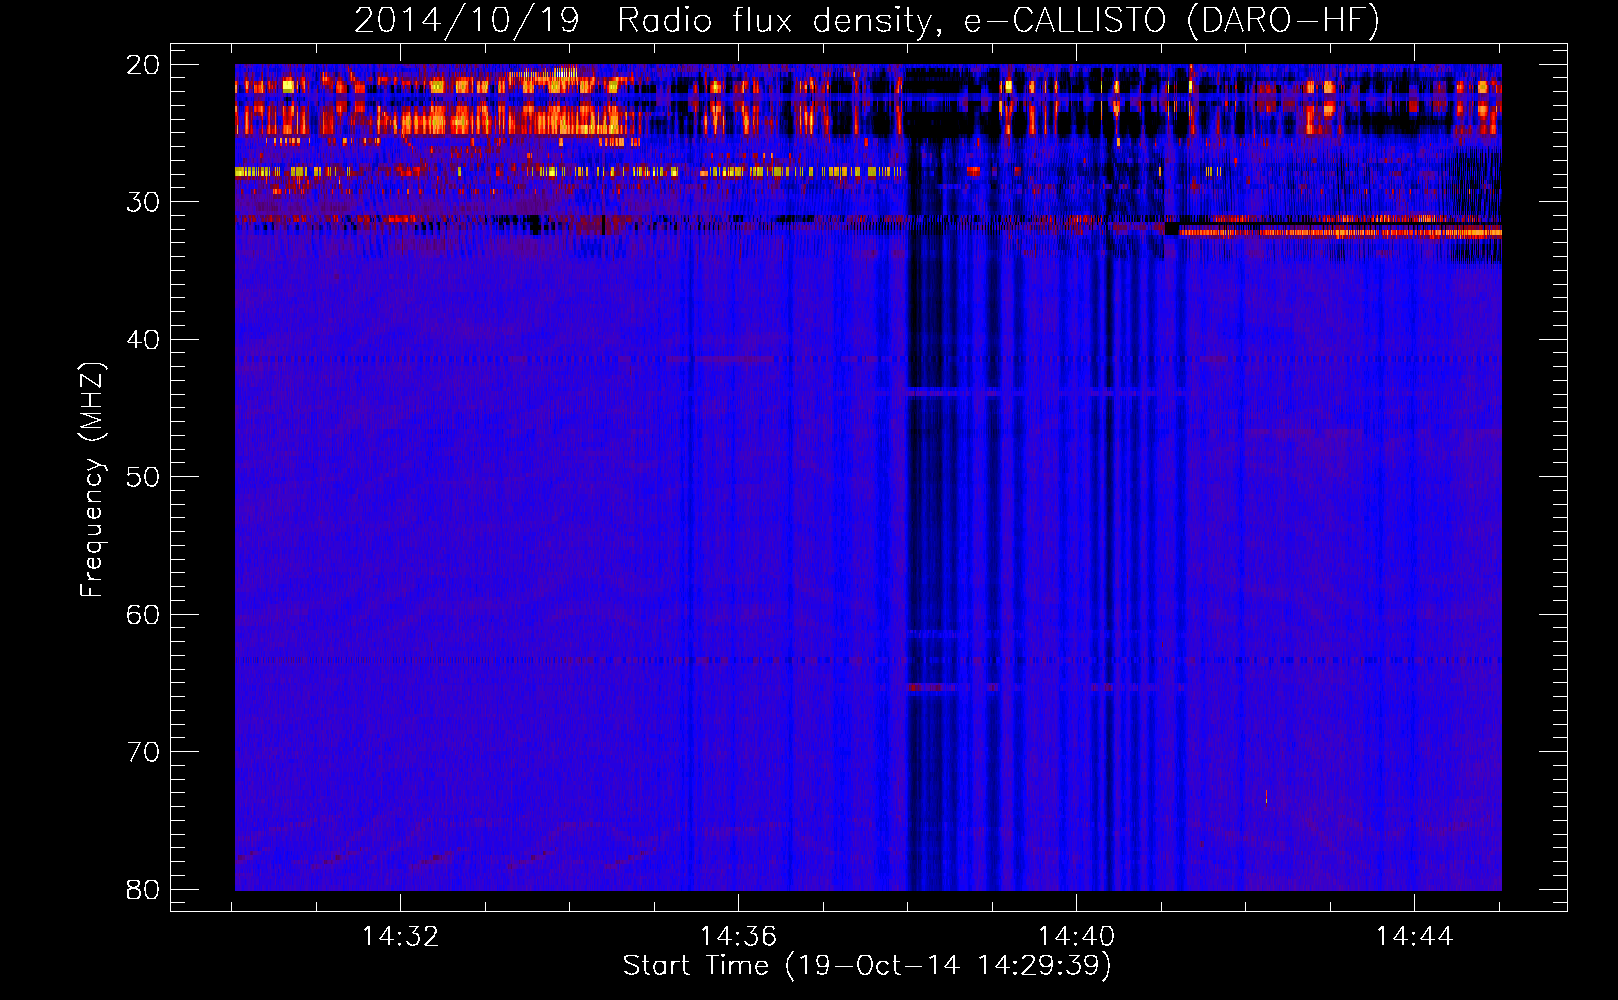Screen dimensions: 1618x1000
Task: Click the plot title "Radio flux density, e-CALLISTO (DARO-HF)"
Action: coord(998,21)
